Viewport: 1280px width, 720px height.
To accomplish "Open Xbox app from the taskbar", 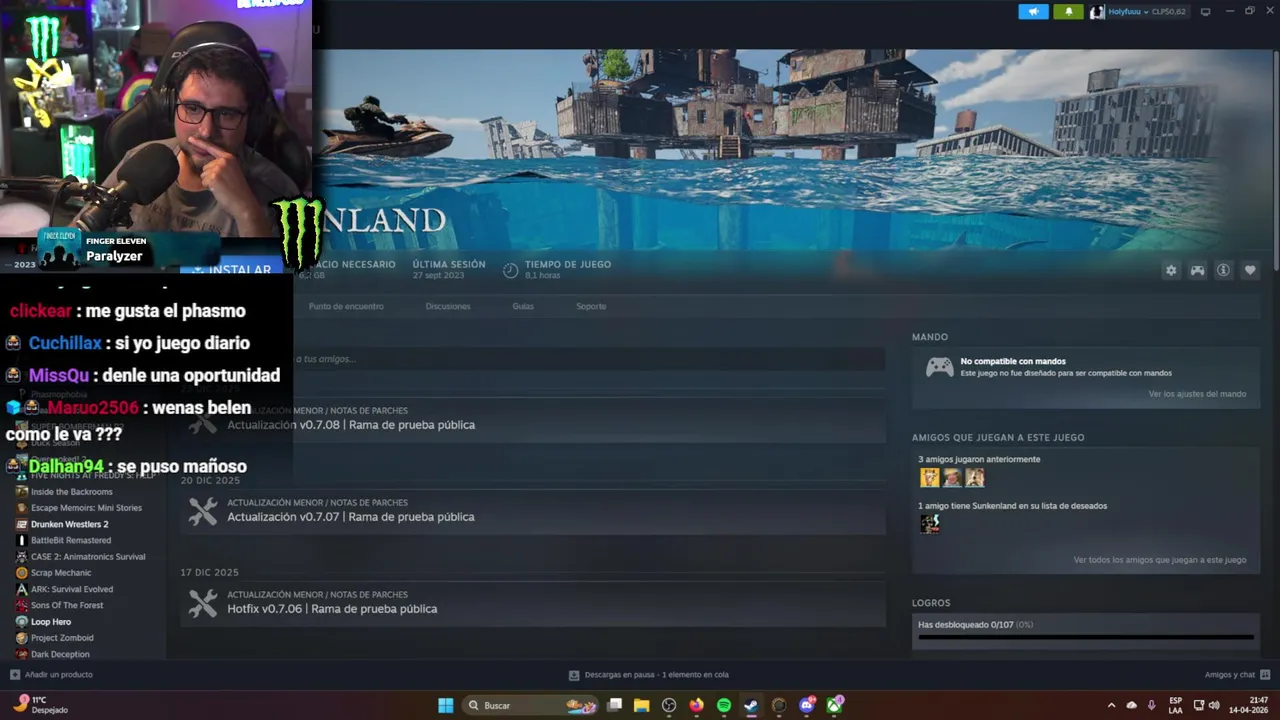I will point(834,705).
